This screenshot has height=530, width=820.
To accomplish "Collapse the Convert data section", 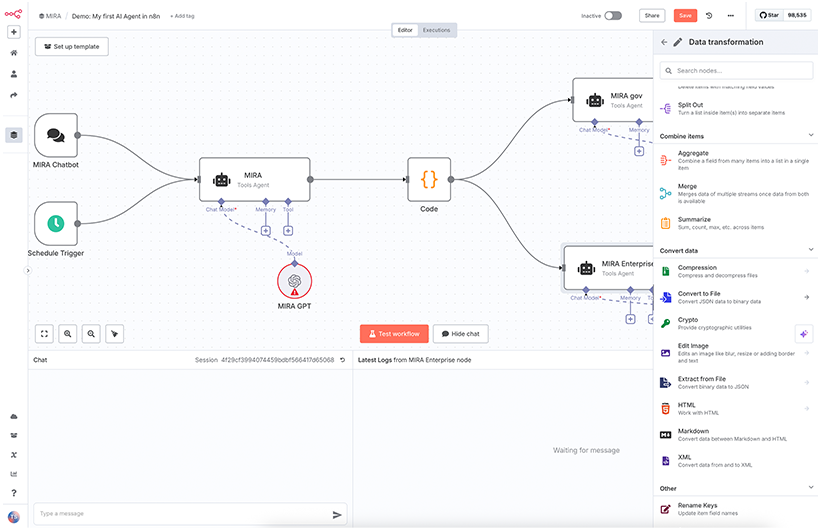I will pos(811,250).
